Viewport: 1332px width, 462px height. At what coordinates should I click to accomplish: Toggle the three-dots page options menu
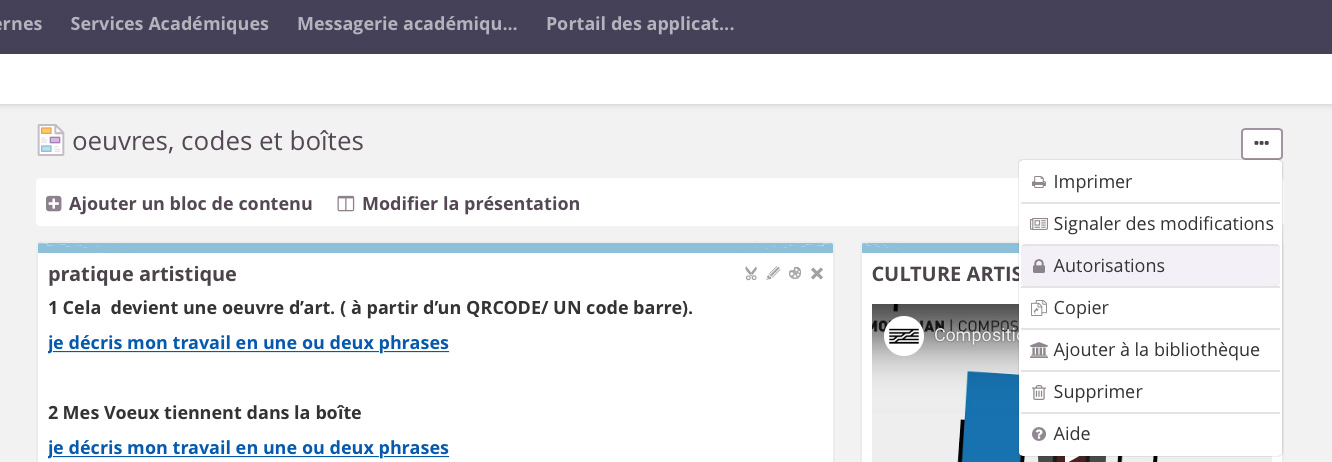[x=1261, y=144]
